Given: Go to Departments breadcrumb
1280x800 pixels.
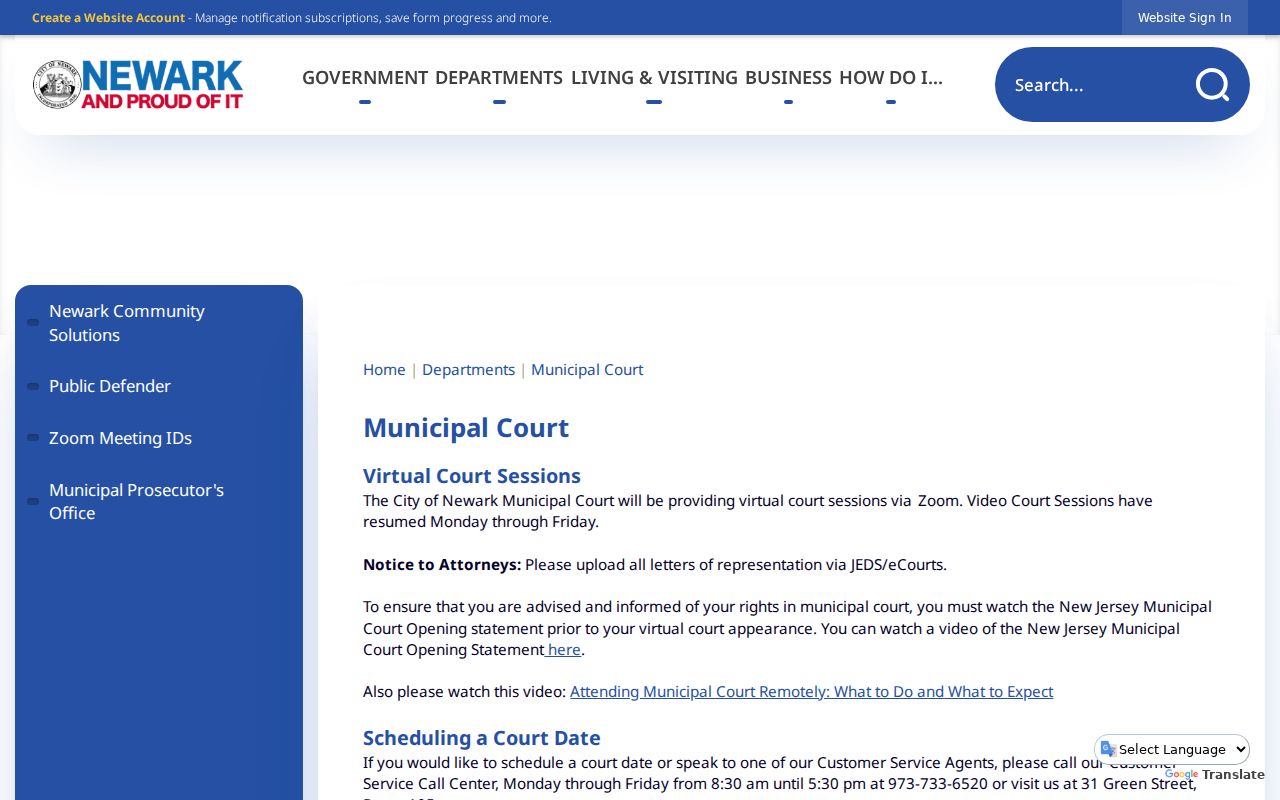Looking at the screenshot, I should pyautogui.click(x=468, y=370).
